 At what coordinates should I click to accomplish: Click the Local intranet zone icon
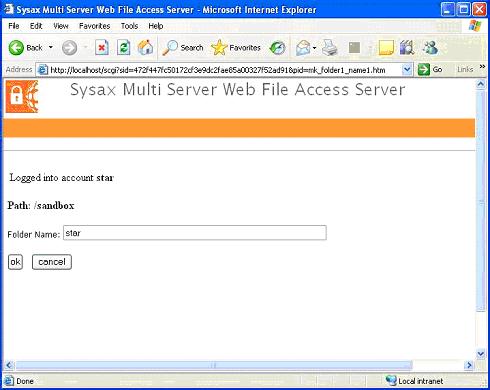391,381
